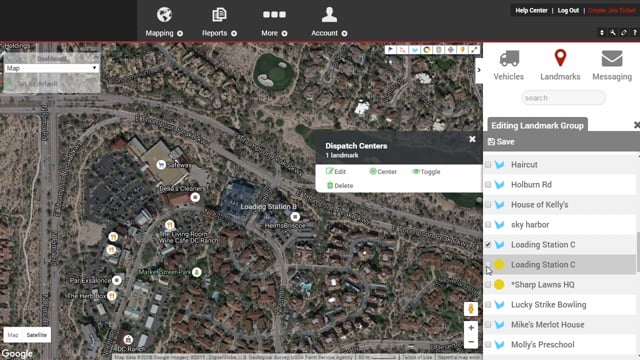
Task: Click the Street View pegman icon
Action: click(x=471, y=309)
